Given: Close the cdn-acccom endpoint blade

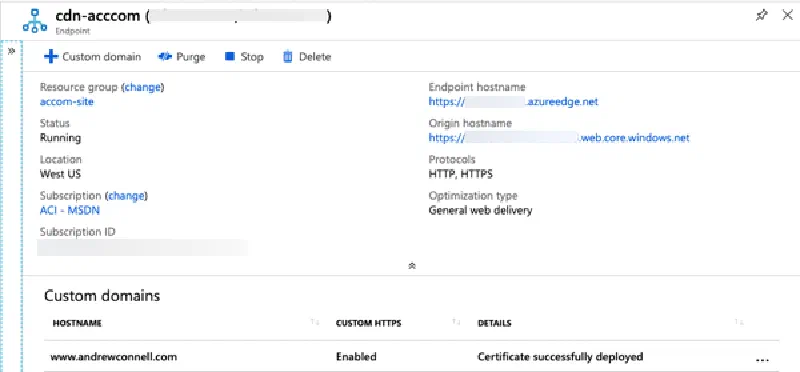Looking at the screenshot, I should [788, 15].
